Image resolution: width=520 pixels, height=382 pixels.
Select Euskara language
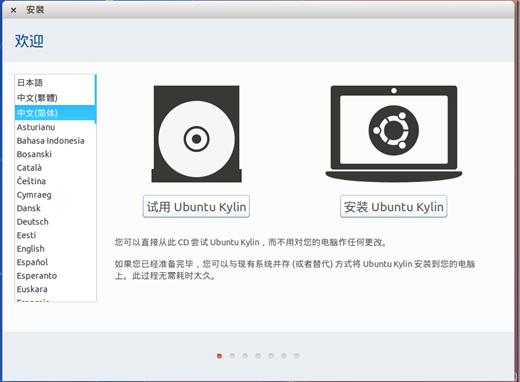(x=55, y=289)
